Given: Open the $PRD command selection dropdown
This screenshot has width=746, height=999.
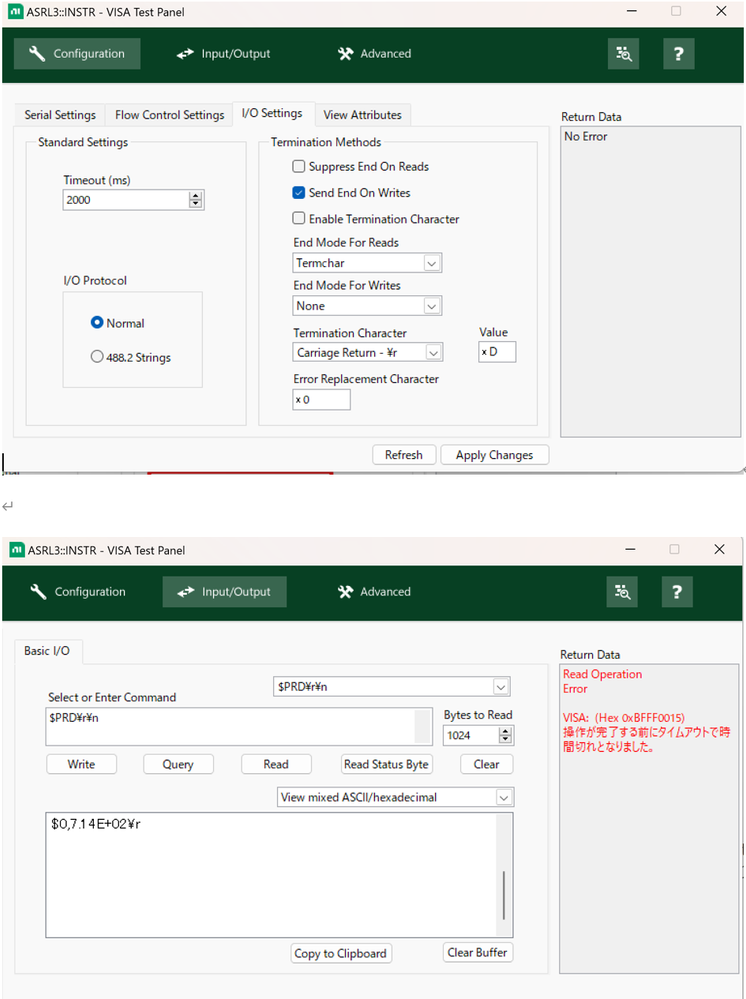Looking at the screenshot, I should tap(392, 687).
